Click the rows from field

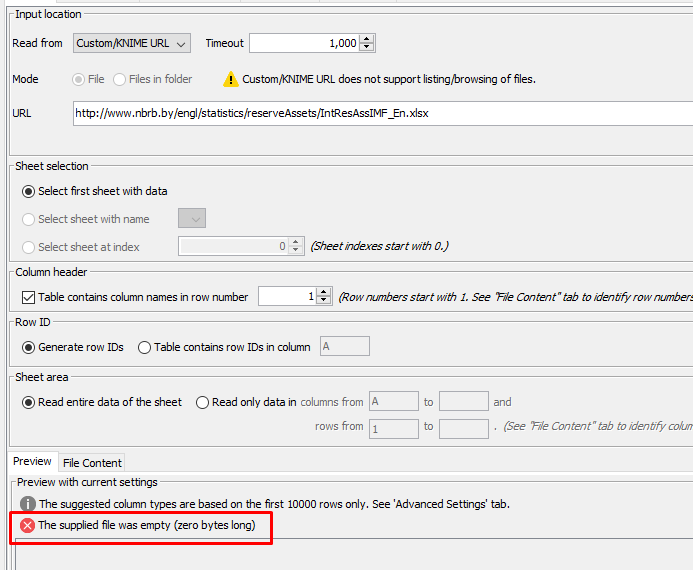[x=394, y=429]
